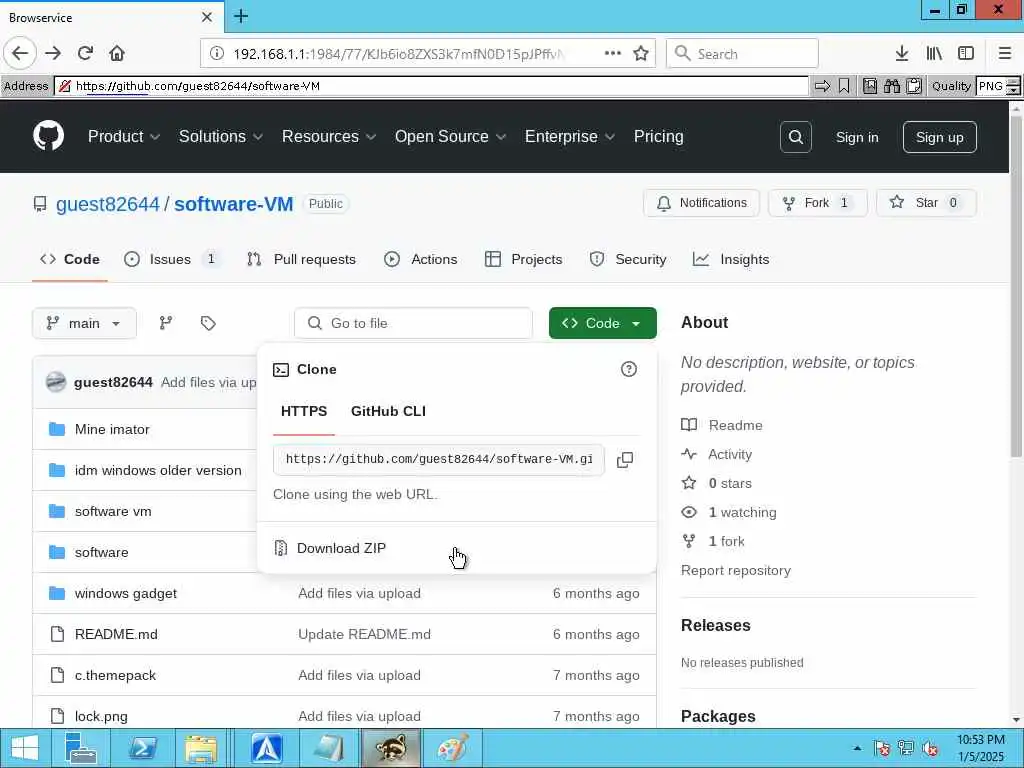The image size is (1024, 768).
Task: Select the HTTPS clone tab
Action: click(x=304, y=411)
